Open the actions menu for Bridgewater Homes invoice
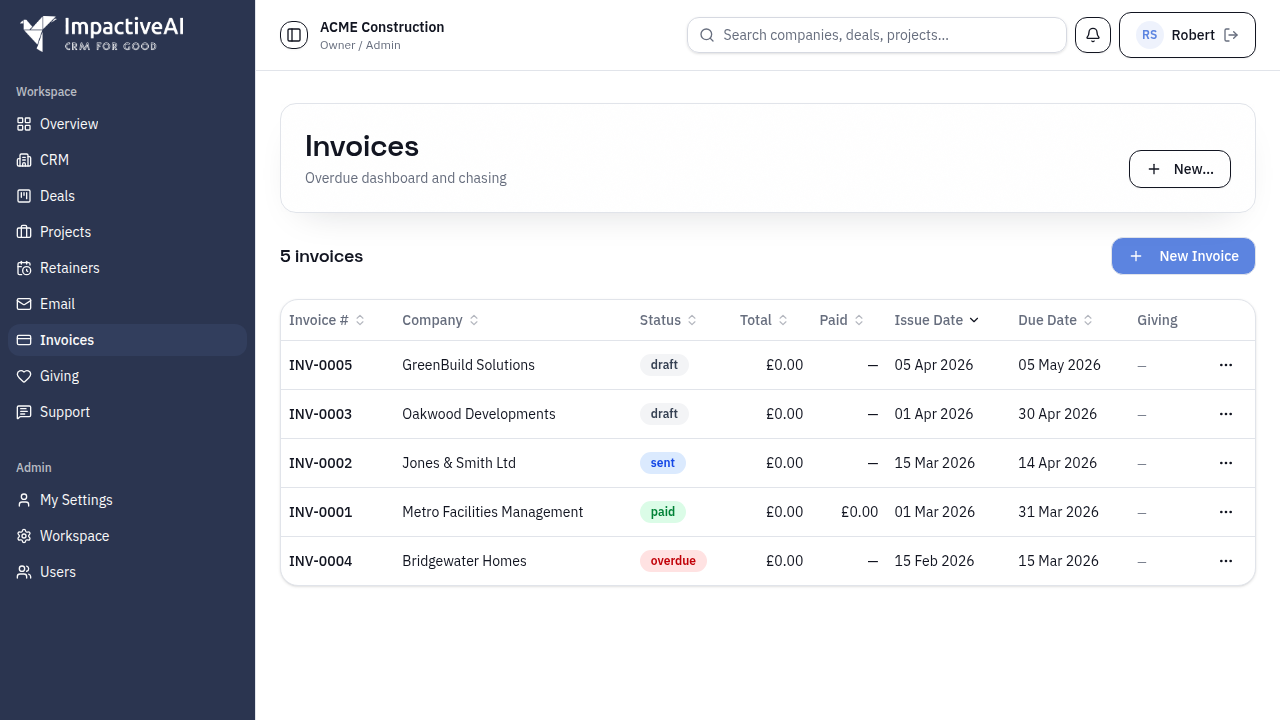This screenshot has height=720, width=1280. click(1226, 561)
